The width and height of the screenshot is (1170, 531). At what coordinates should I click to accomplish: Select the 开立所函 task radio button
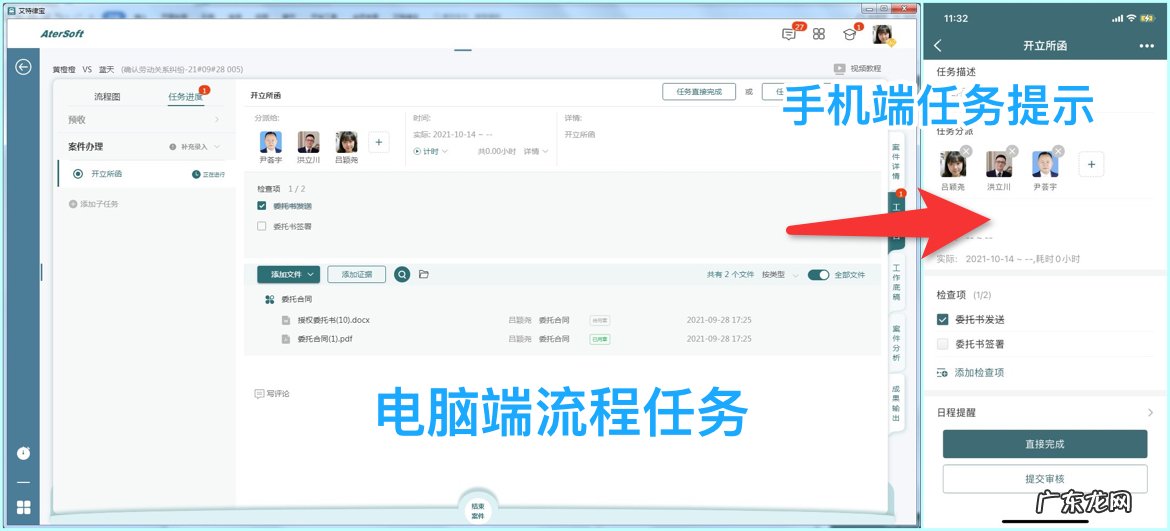(x=78, y=174)
